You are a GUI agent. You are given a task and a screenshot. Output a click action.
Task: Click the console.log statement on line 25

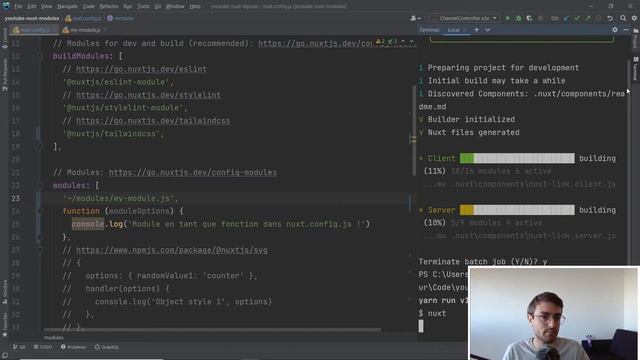[x=220, y=224]
